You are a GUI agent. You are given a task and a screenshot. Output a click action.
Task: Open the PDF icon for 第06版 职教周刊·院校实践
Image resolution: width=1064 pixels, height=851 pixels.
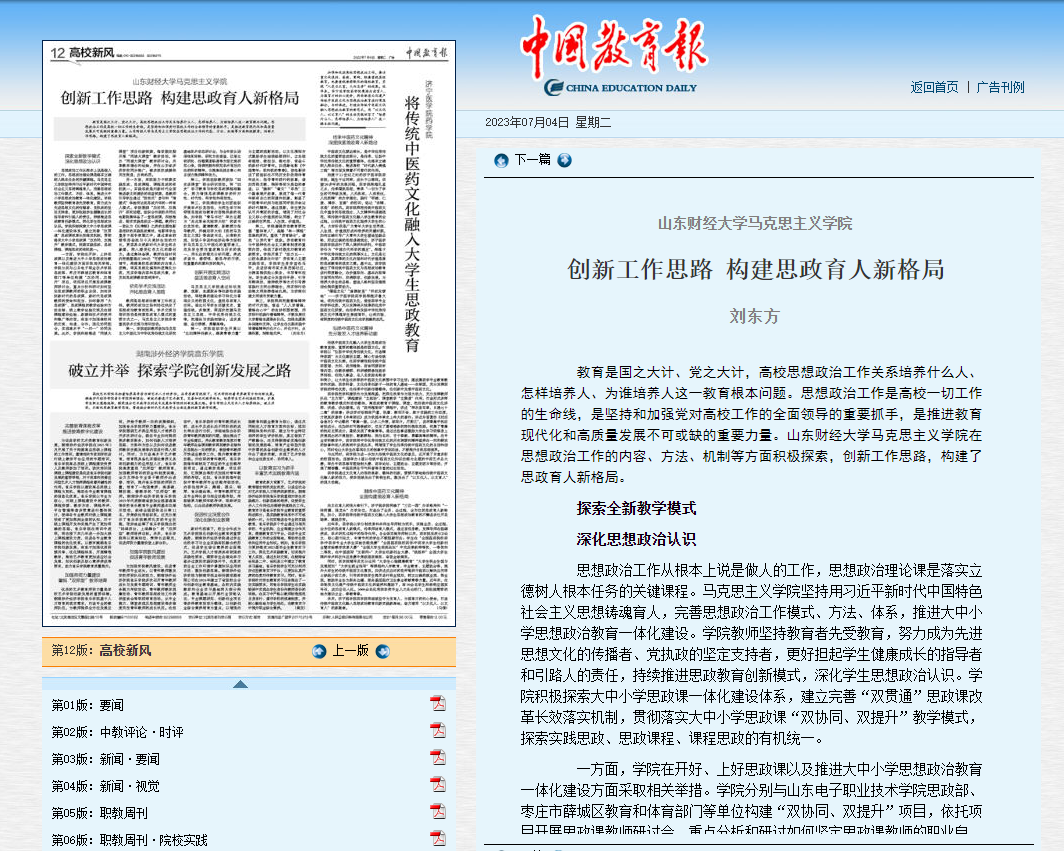[x=437, y=838]
